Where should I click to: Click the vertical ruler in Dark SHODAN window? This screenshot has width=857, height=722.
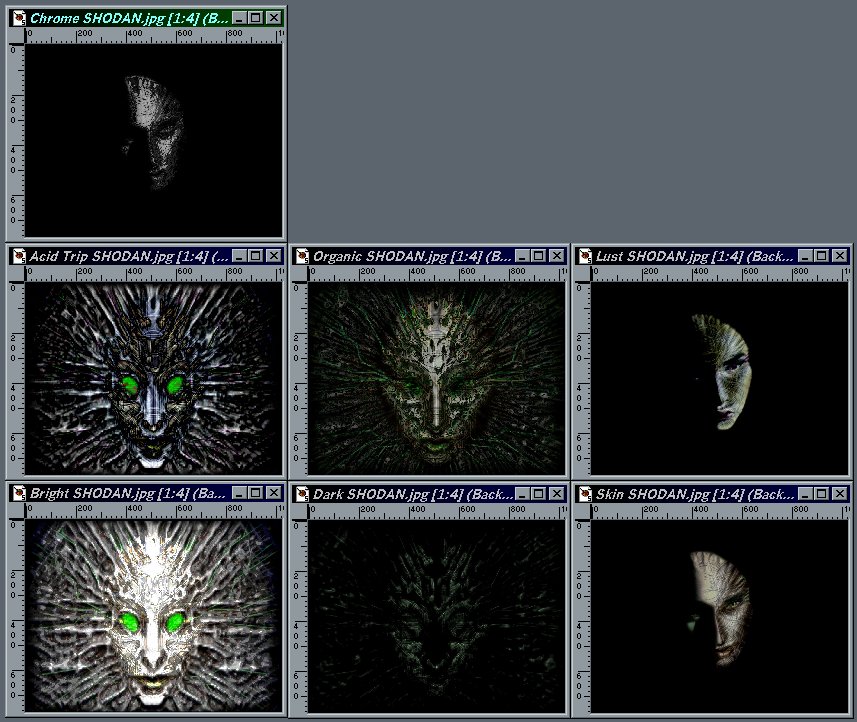(x=300, y=616)
